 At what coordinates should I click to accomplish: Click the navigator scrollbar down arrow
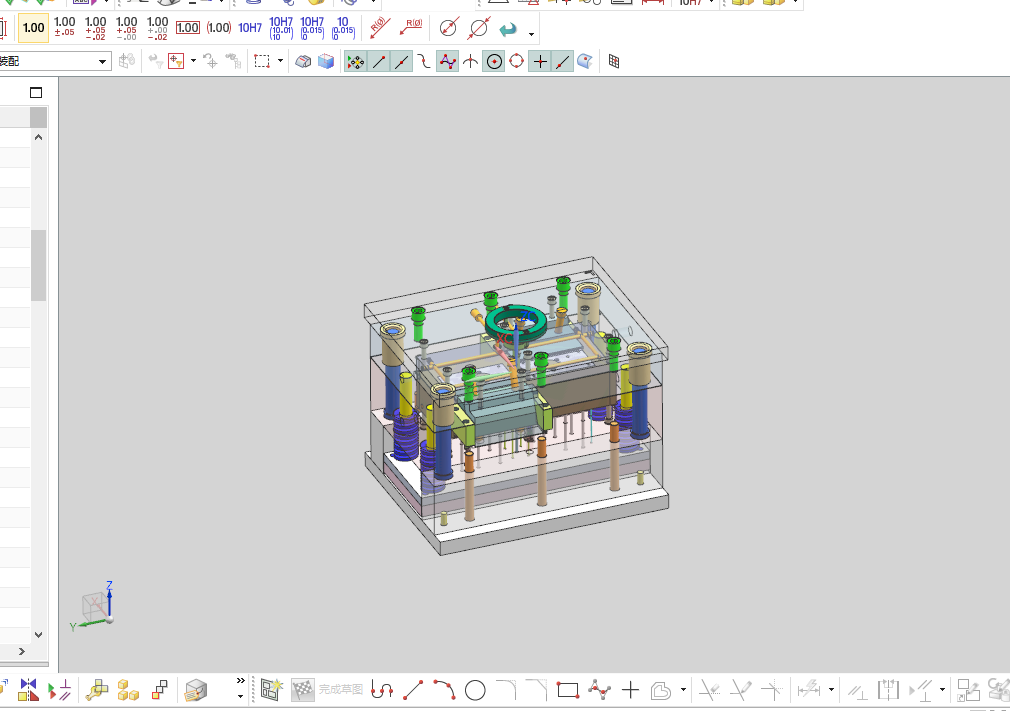tap(39, 634)
